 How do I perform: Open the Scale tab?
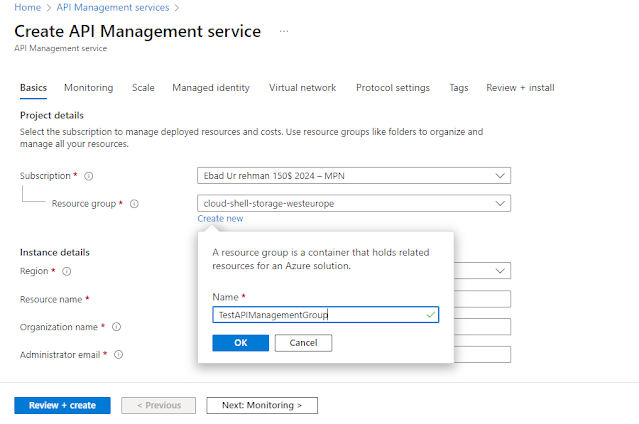coord(143,88)
